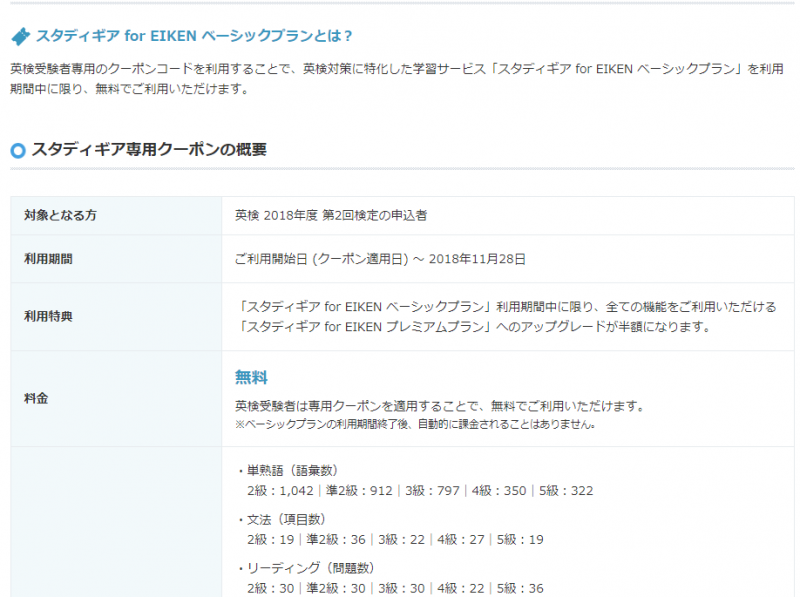The height and width of the screenshot is (597, 800).
Task: Select the value 5級：36
Action: [x=520, y=589]
